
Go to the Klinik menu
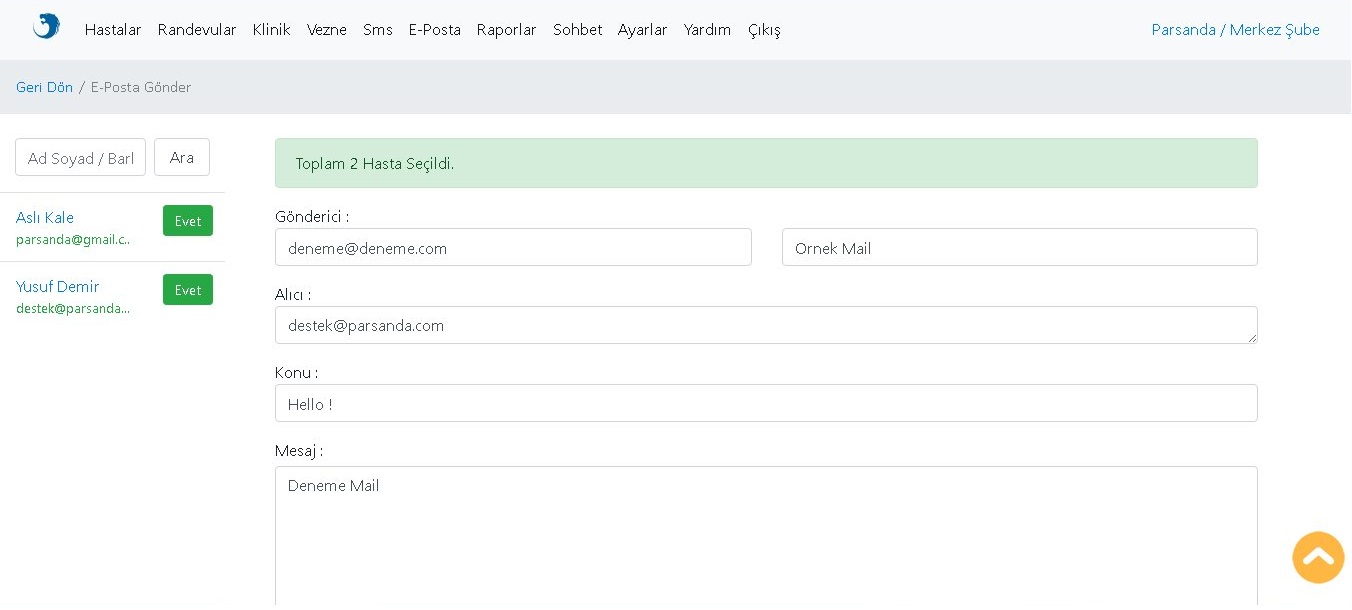(271, 30)
